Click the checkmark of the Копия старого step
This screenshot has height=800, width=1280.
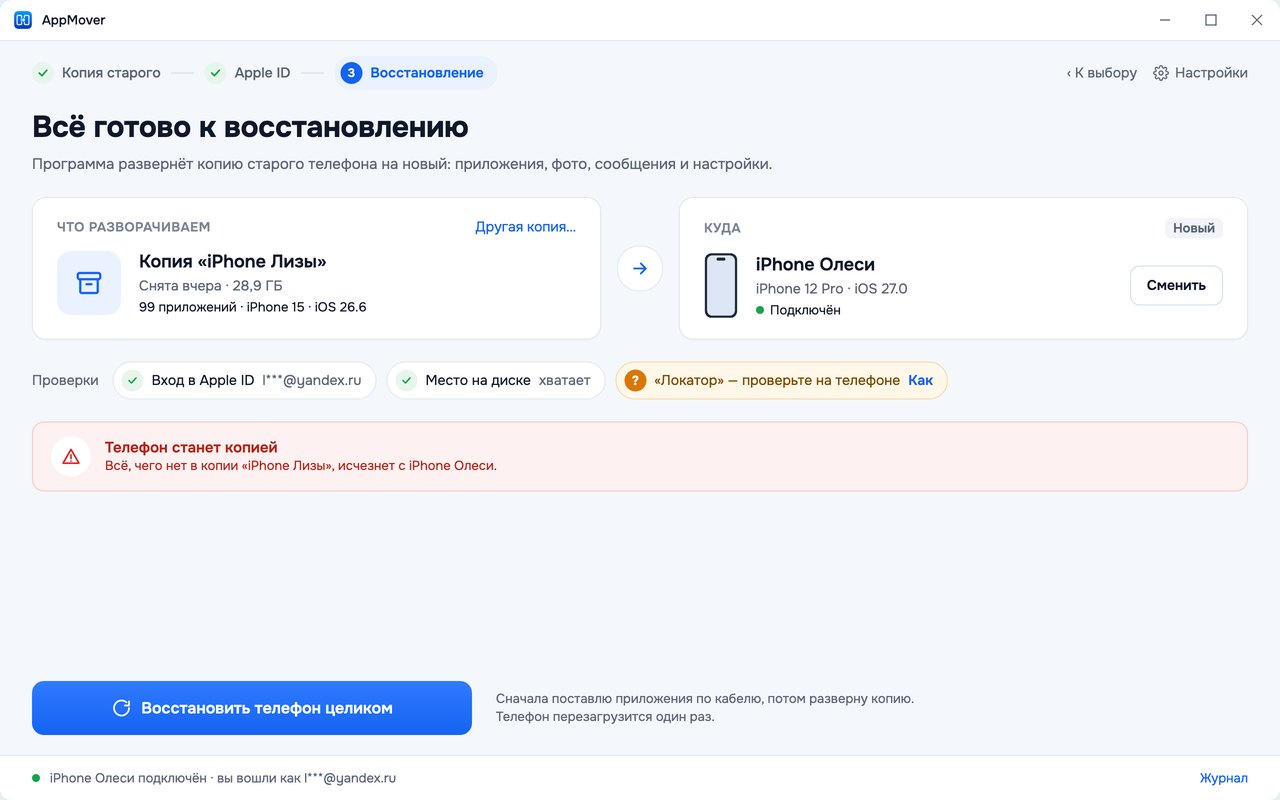click(x=42, y=73)
